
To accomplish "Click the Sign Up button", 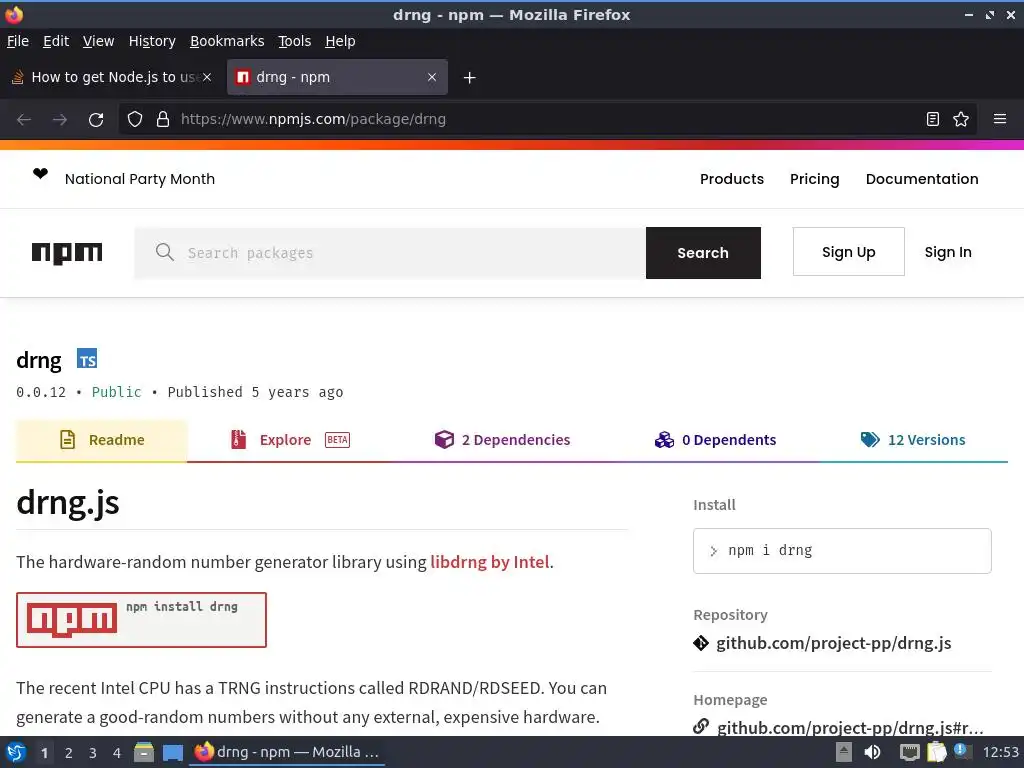I will click(x=848, y=251).
